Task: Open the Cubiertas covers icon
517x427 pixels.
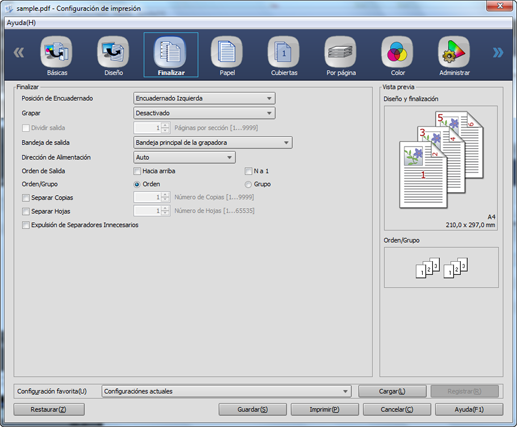Action: pyautogui.click(x=283, y=52)
